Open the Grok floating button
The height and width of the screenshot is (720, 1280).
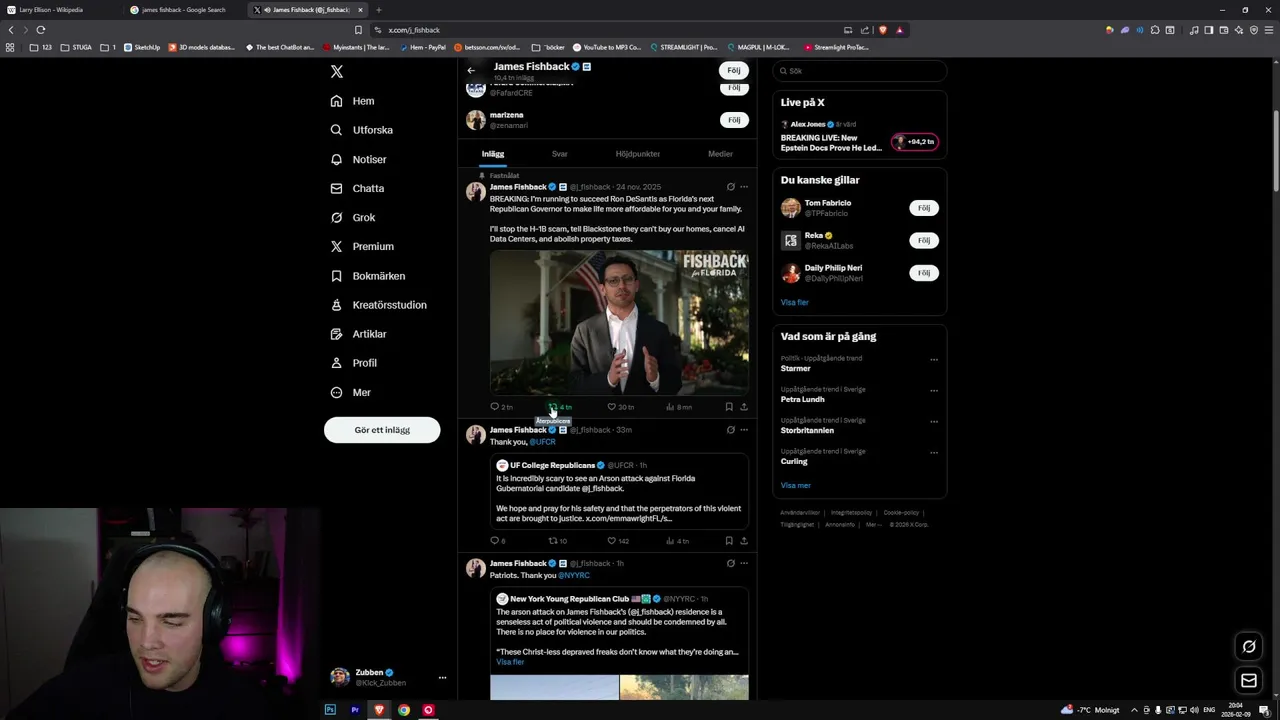pos(1249,647)
